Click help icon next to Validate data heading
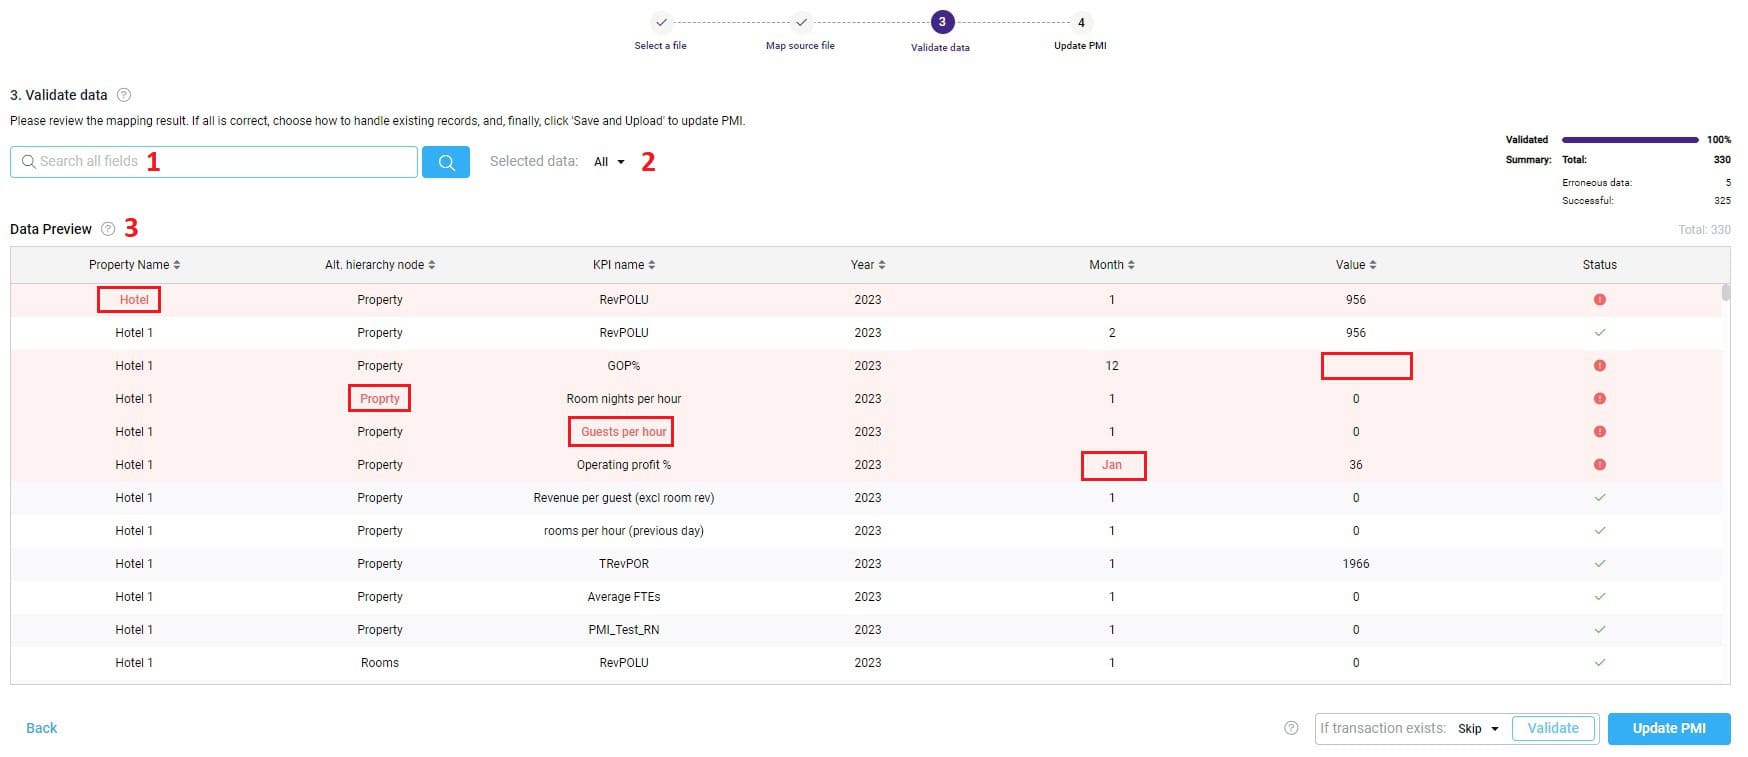The height and width of the screenshot is (757, 1748). (x=124, y=95)
